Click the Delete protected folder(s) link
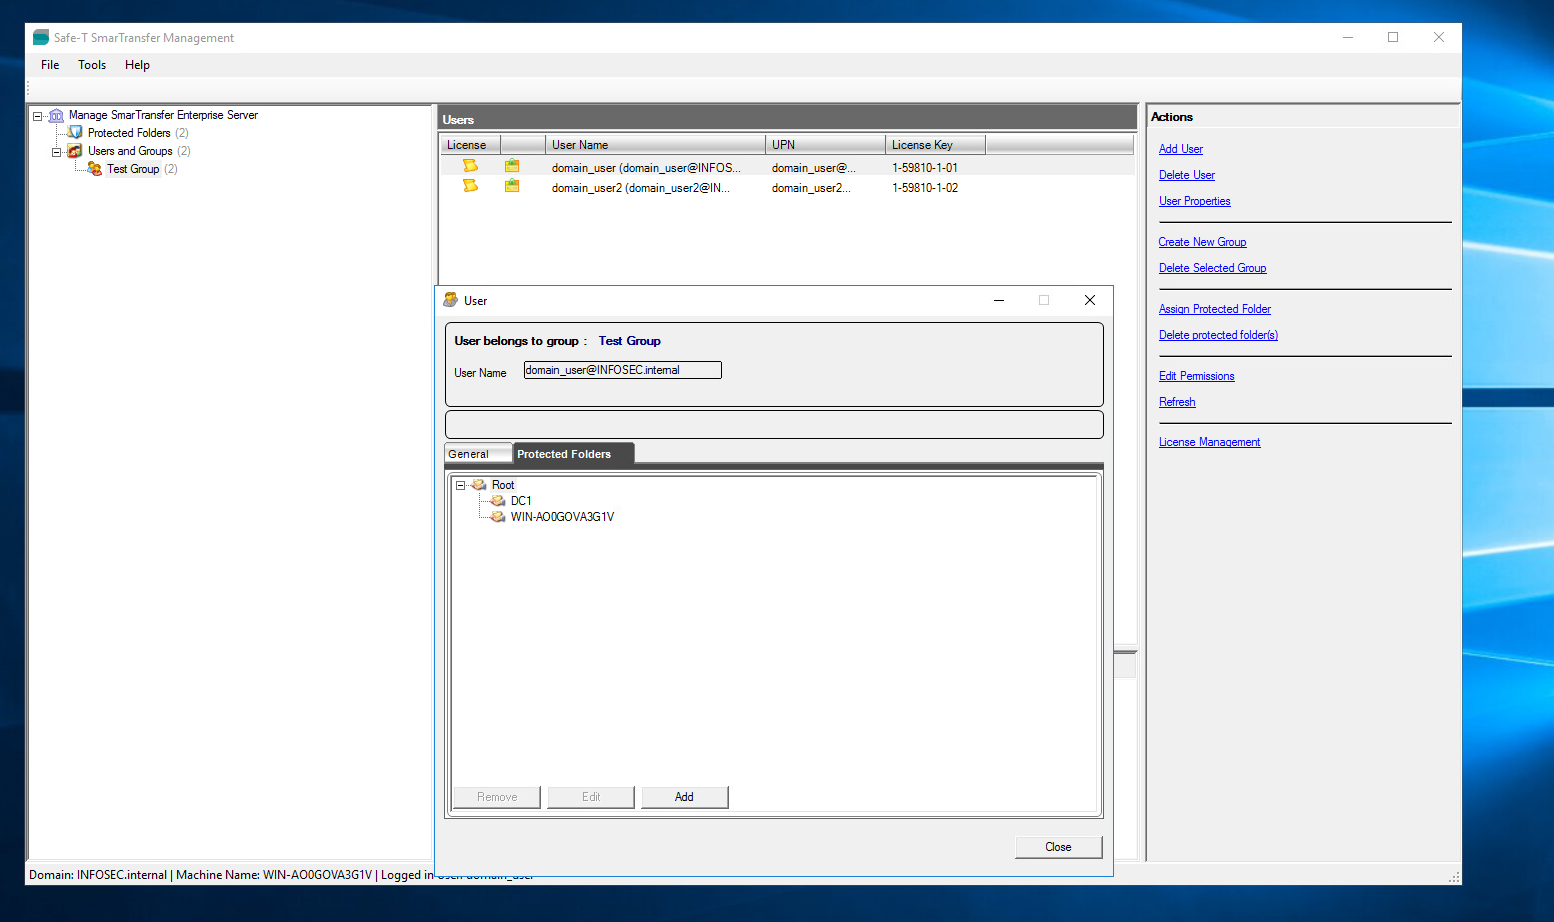1554x922 pixels. tap(1219, 335)
